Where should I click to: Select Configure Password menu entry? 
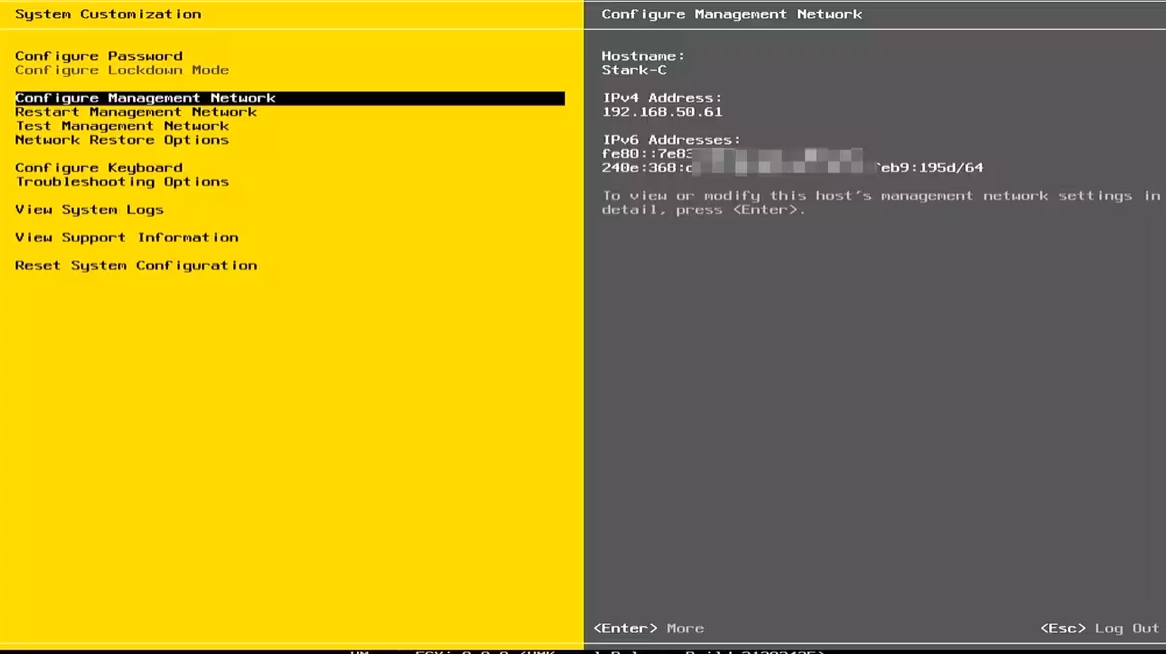click(98, 56)
